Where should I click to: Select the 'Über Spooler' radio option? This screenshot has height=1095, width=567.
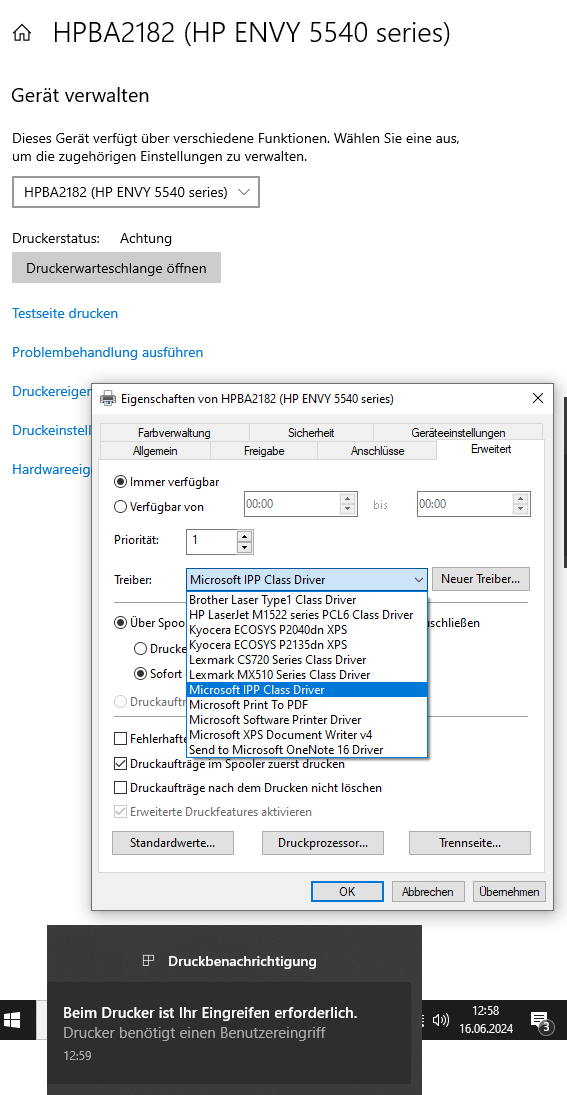[x=120, y=622]
